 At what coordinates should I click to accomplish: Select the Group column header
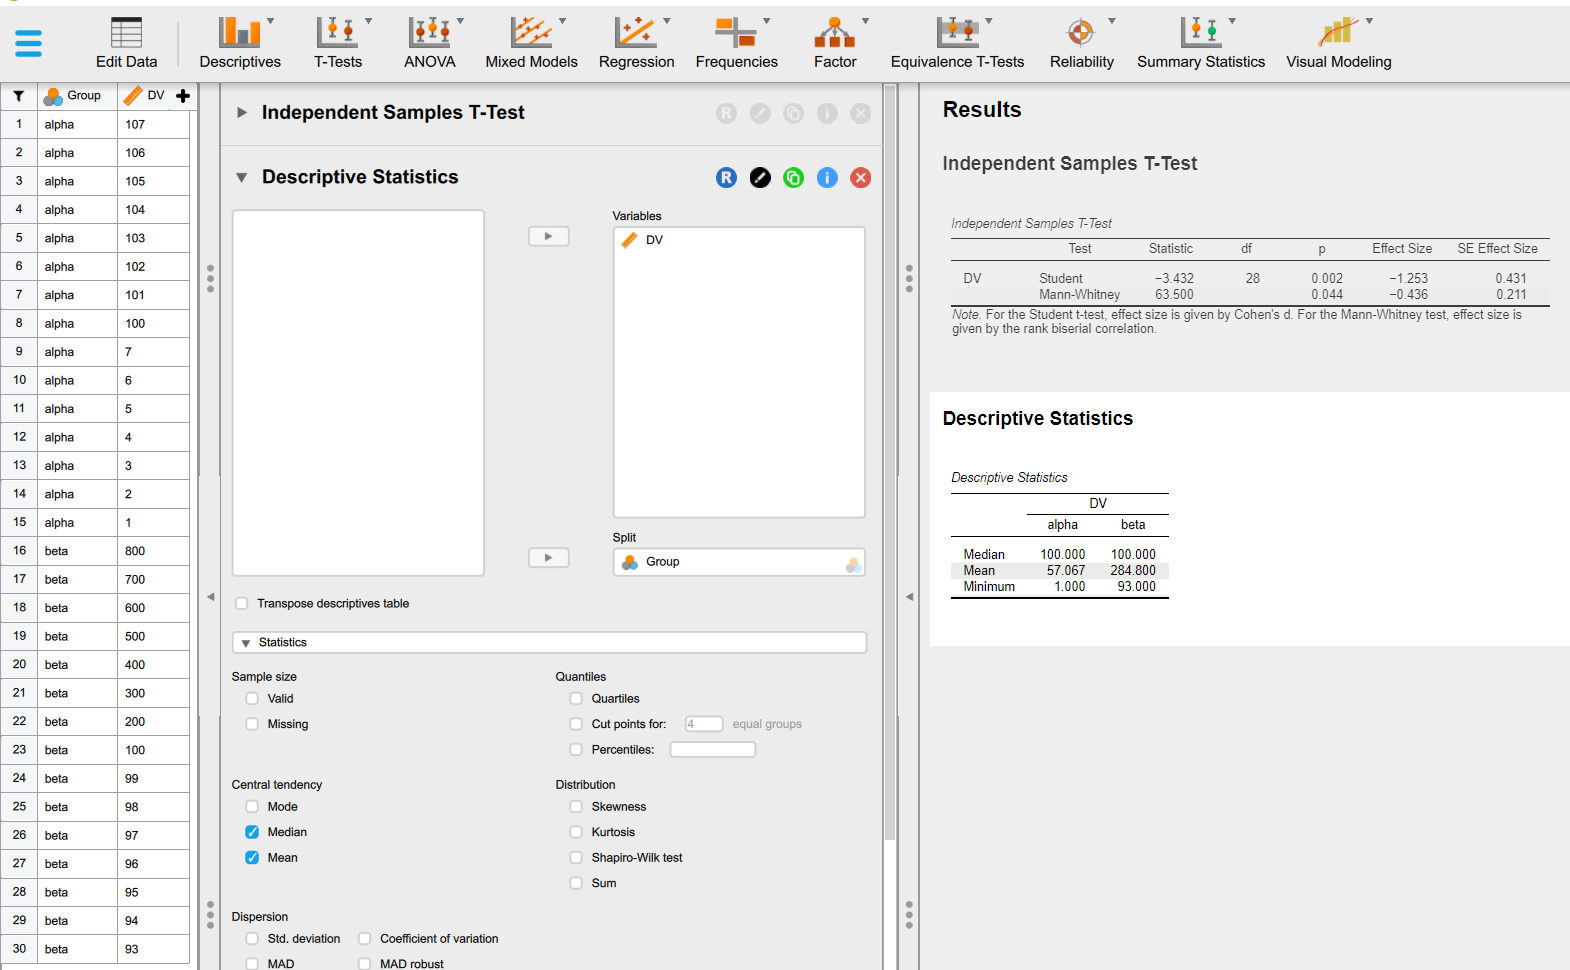[77, 96]
